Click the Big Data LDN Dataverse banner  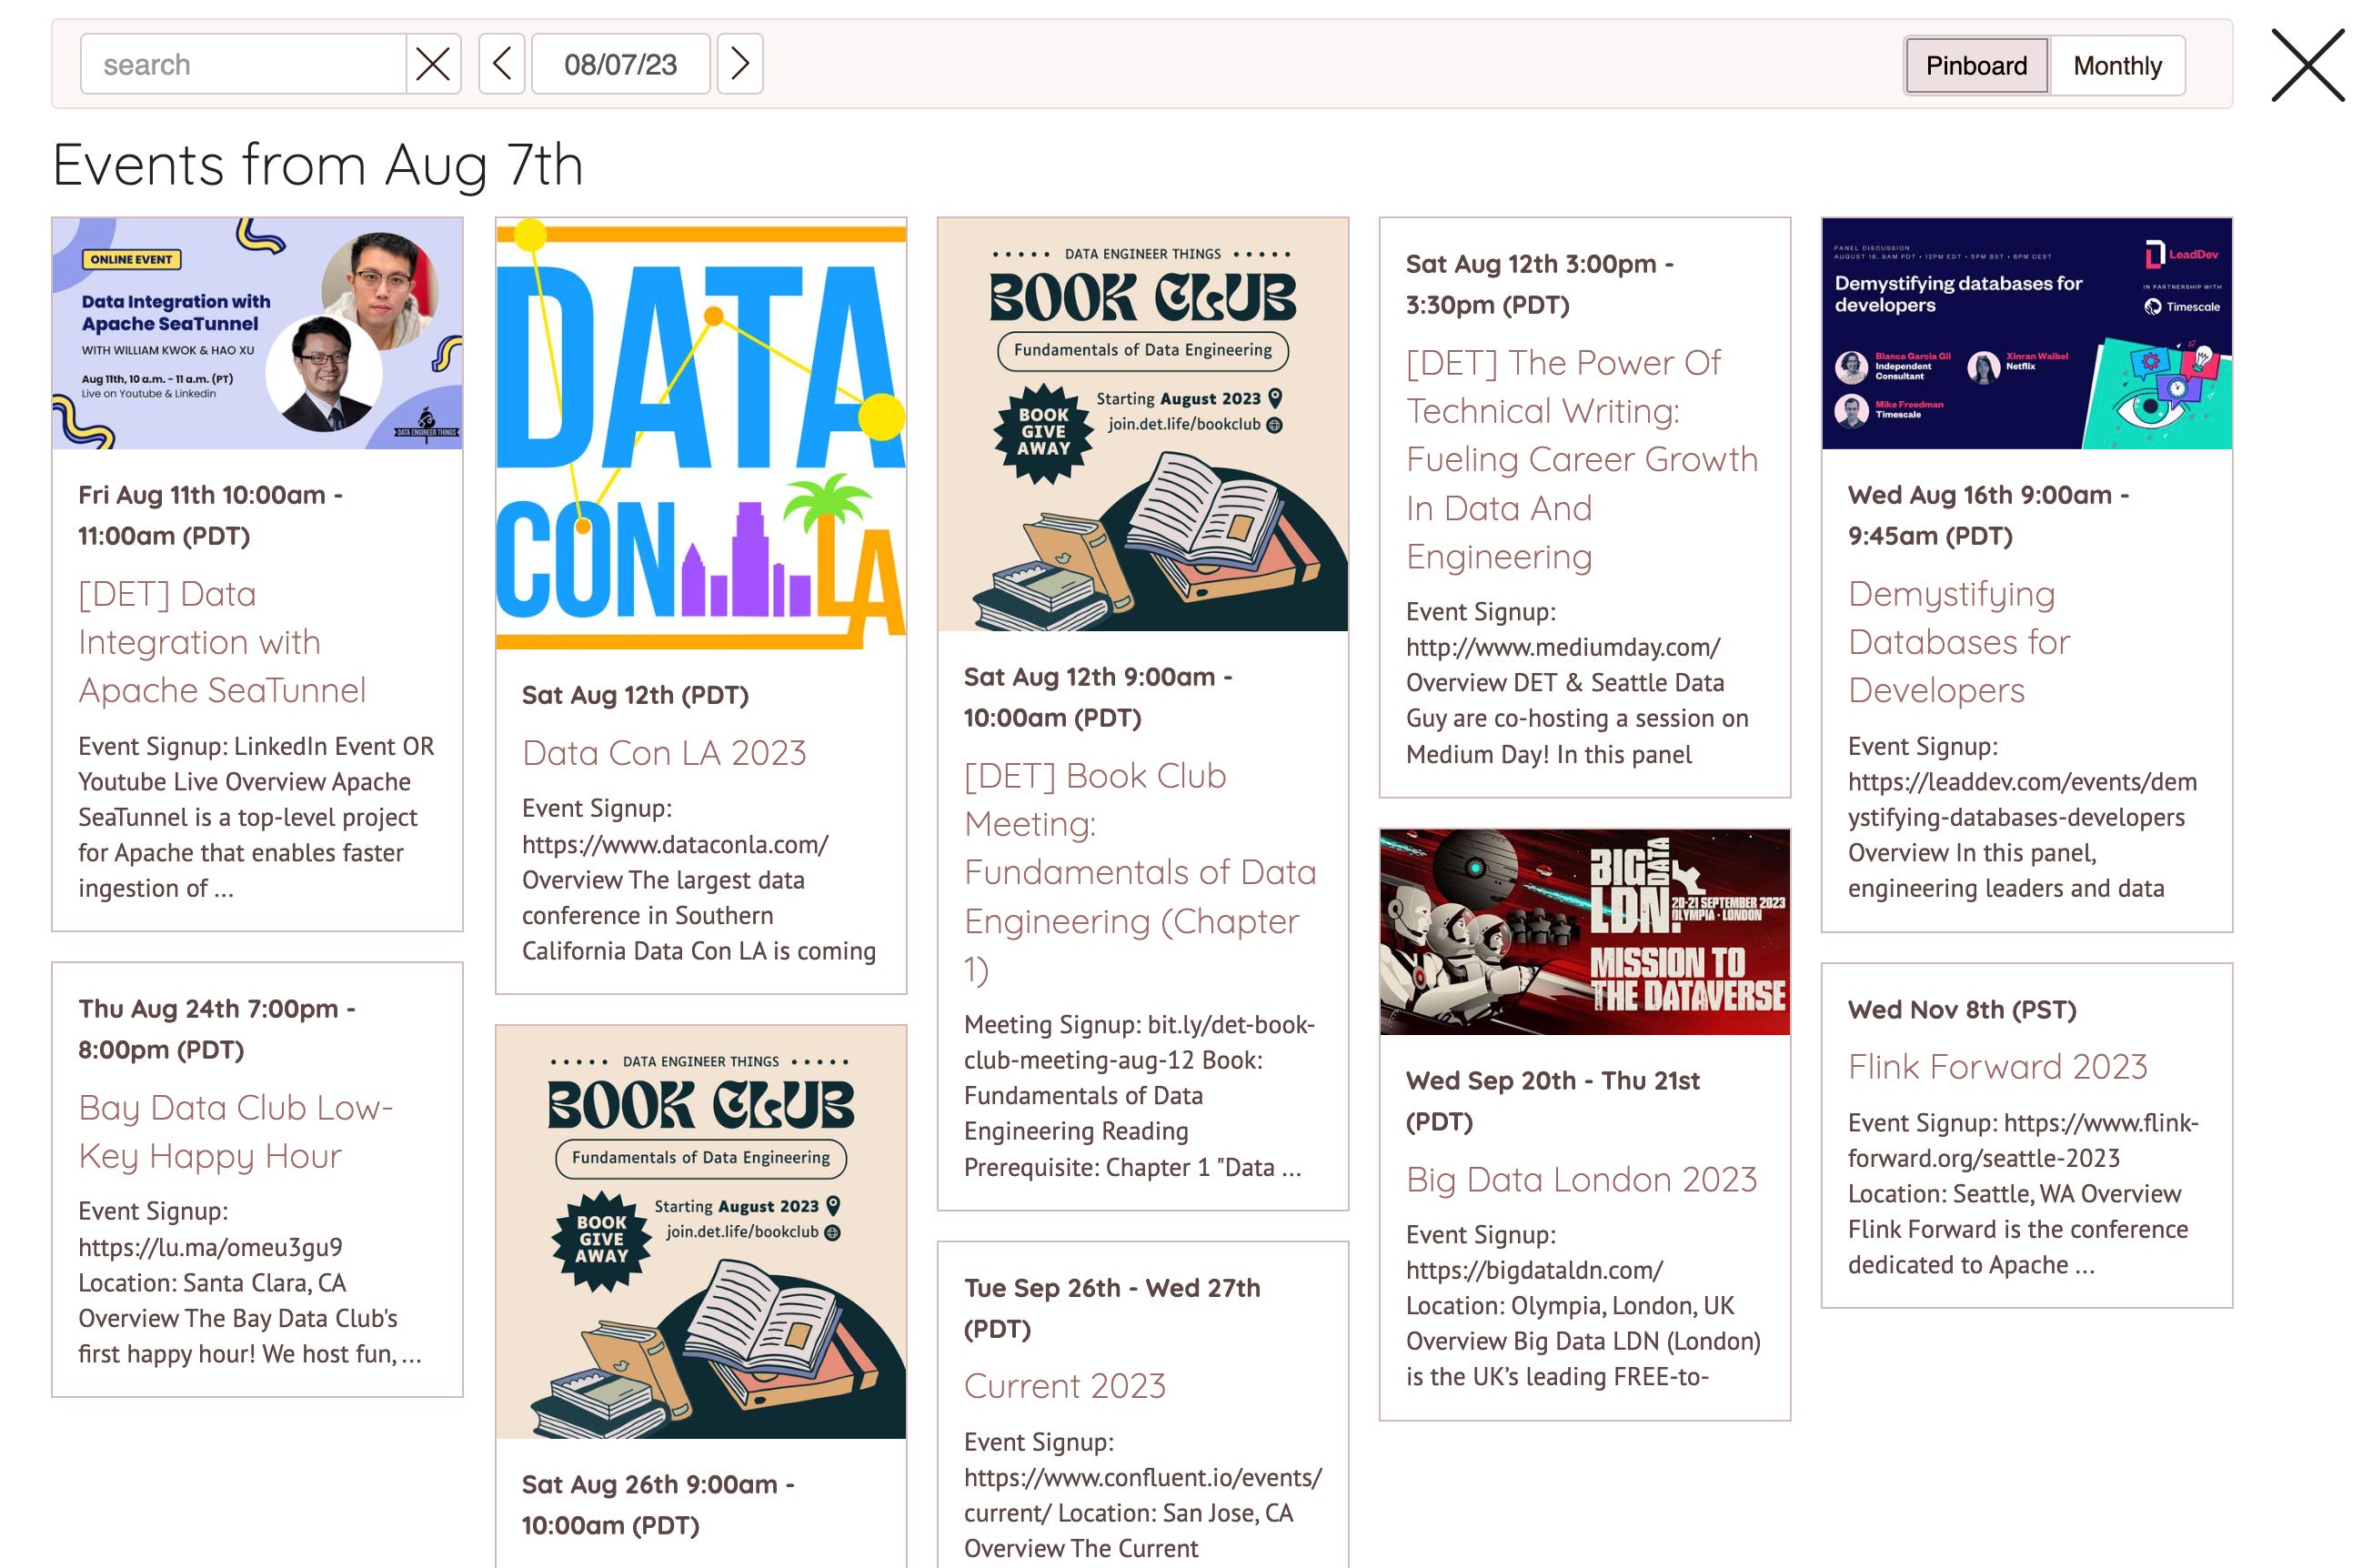pyautogui.click(x=1584, y=932)
